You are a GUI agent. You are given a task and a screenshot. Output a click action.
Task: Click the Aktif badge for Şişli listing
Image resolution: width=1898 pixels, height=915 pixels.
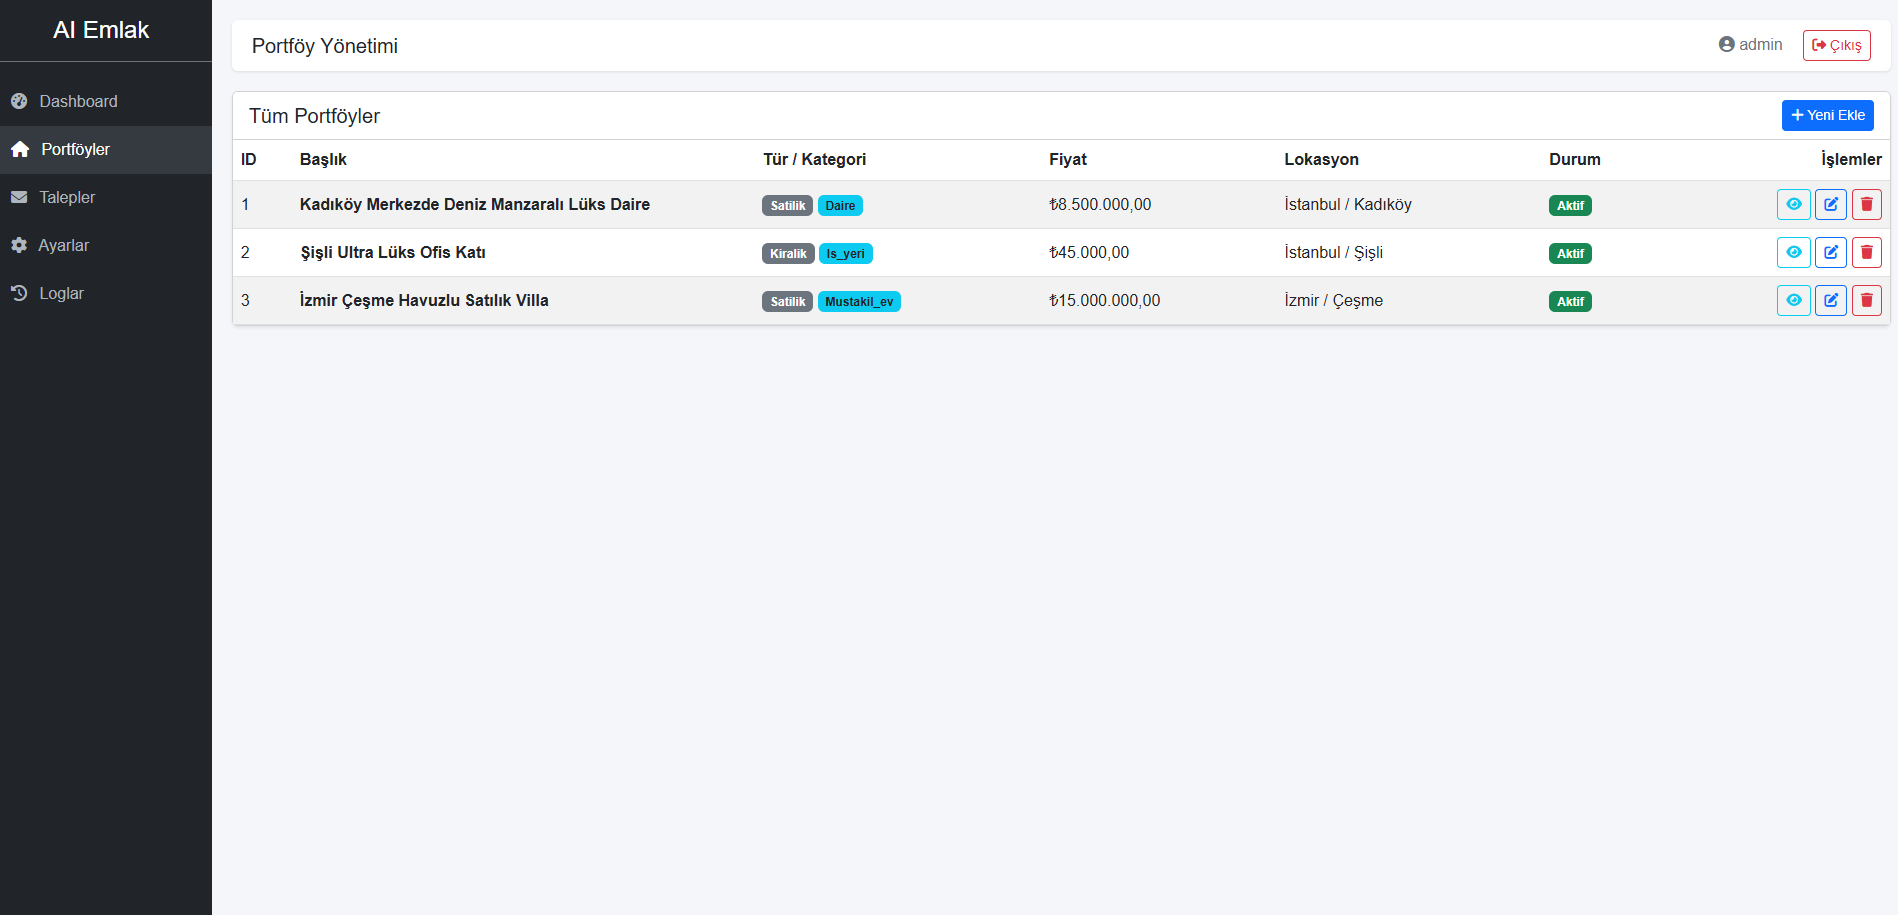1570,254
